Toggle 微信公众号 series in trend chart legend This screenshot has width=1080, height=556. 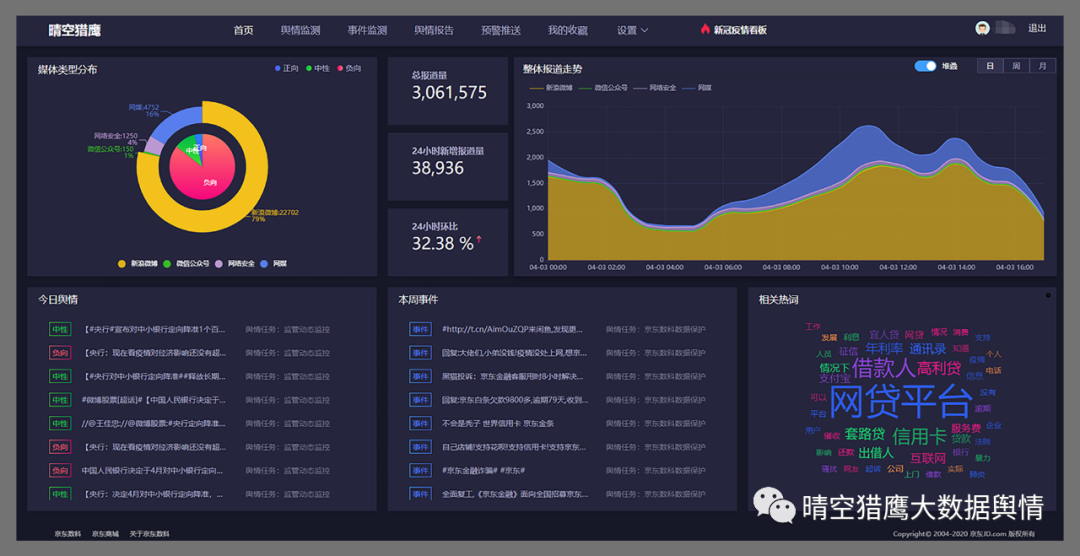(603, 87)
